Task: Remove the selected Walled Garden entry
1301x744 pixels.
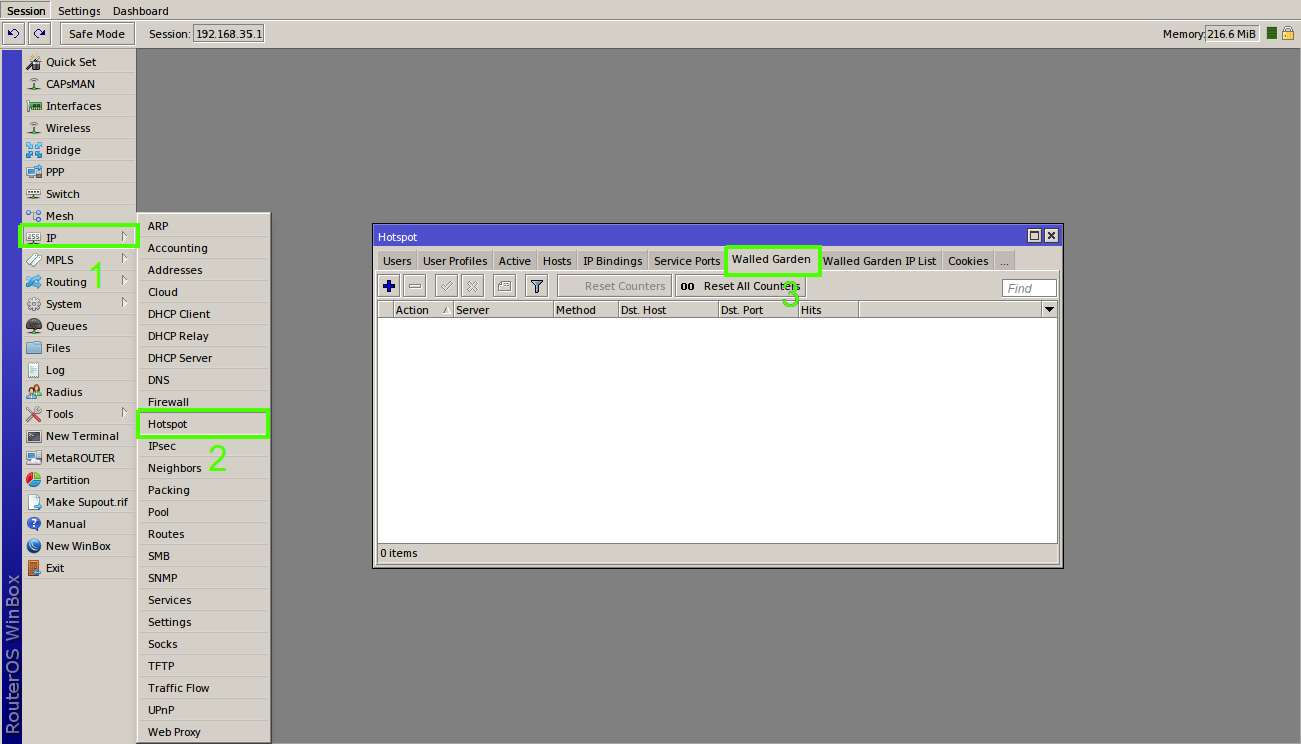Action: [x=414, y=285]
